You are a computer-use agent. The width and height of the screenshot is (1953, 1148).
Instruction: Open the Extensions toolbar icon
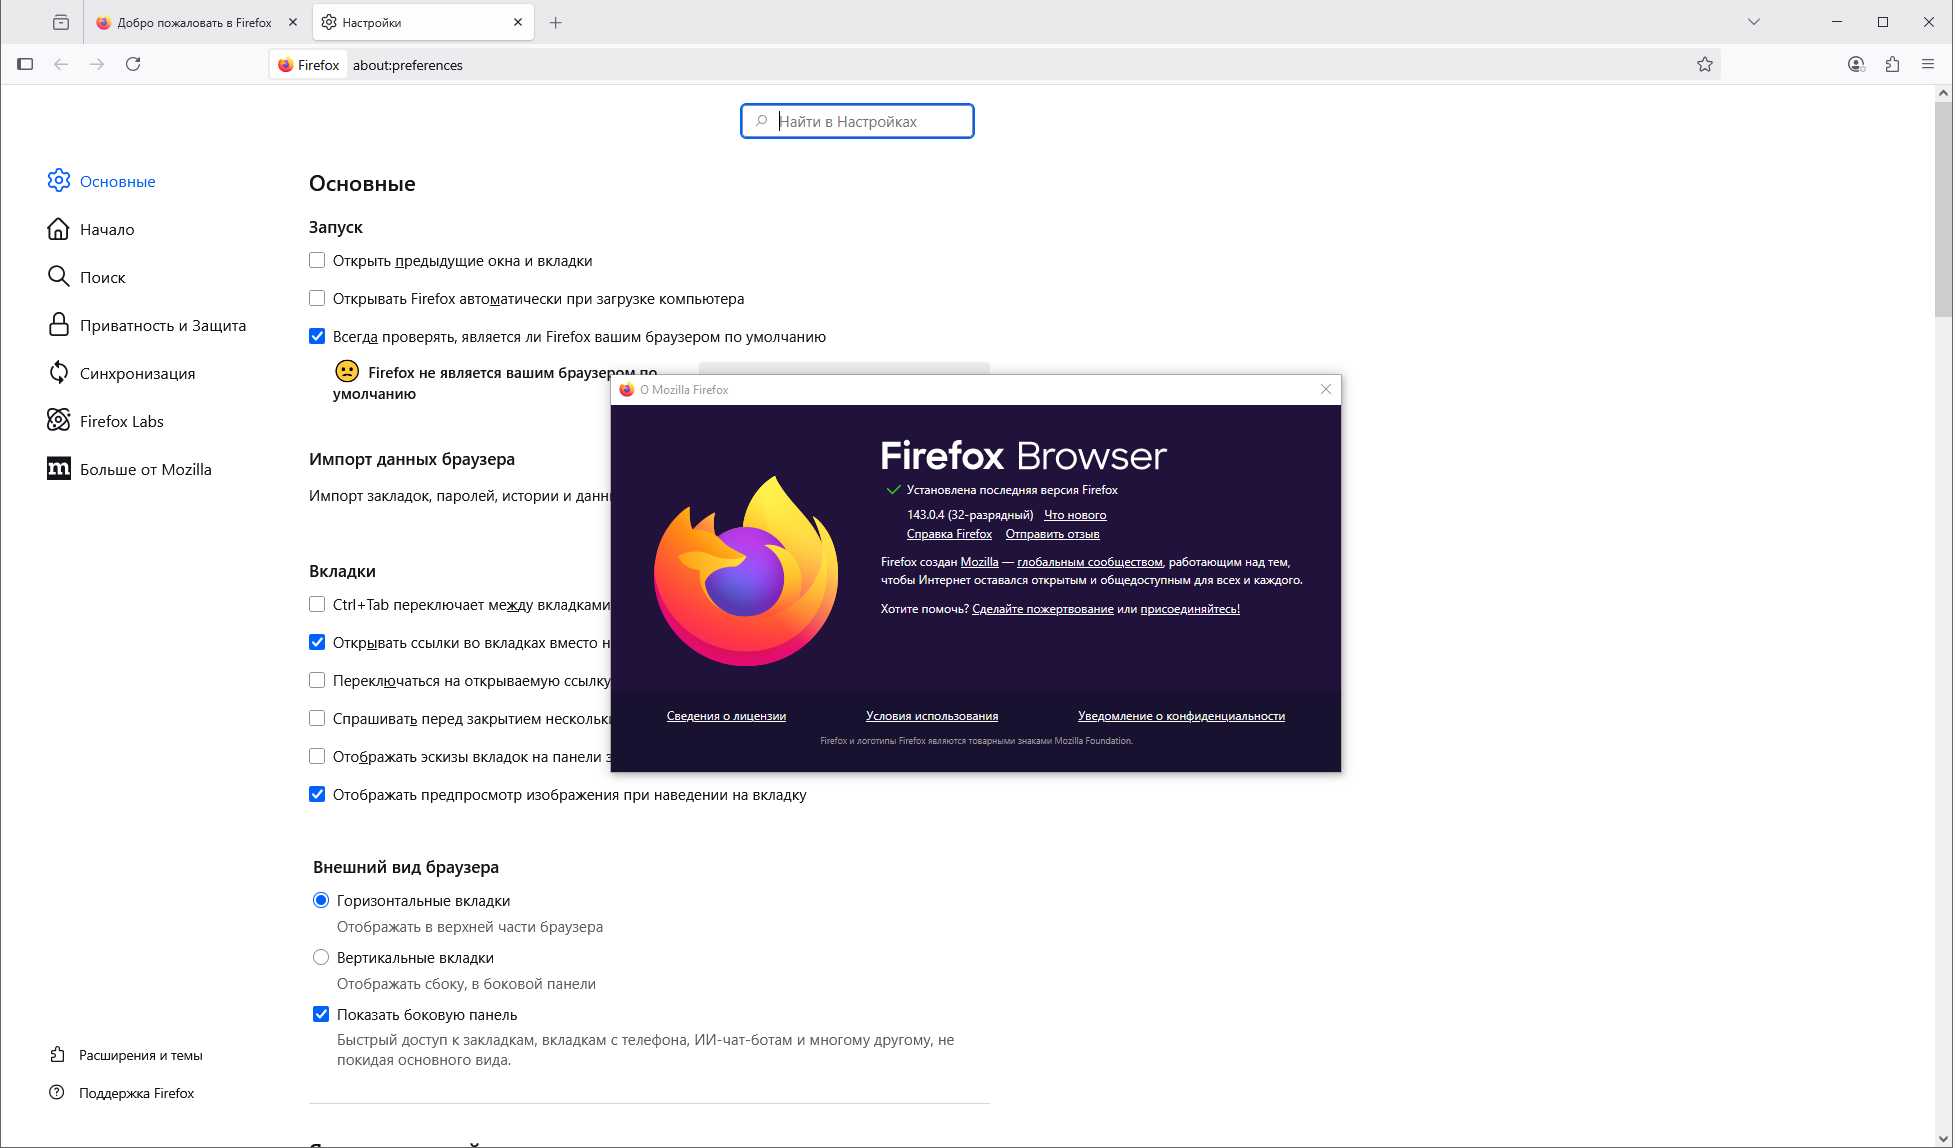(1892, 64)
